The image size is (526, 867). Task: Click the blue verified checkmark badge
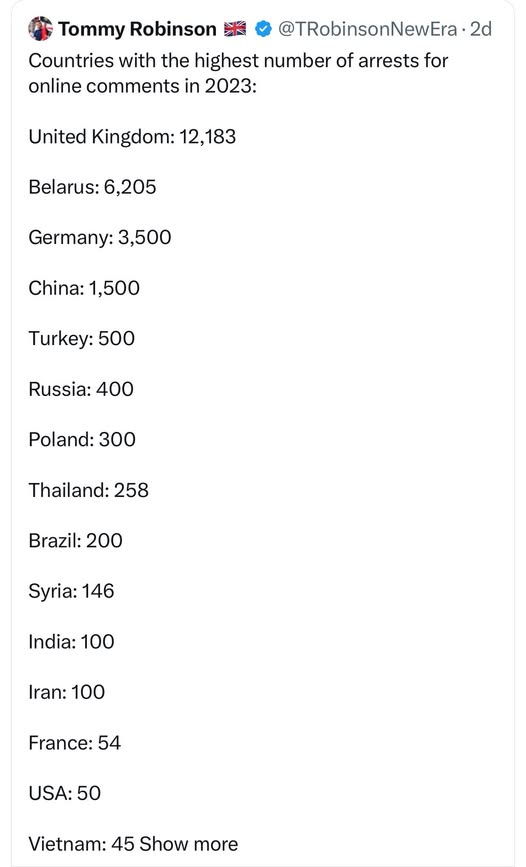(x=263, y=29)
